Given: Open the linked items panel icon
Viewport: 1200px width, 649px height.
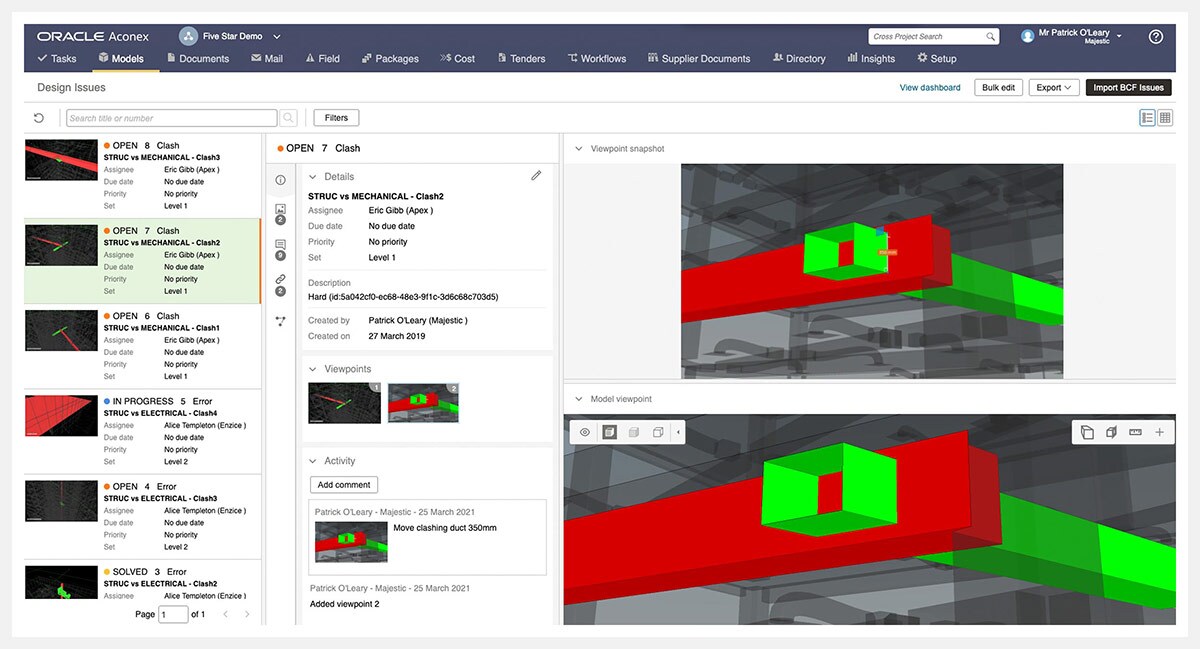Looking at the screenshot, I should (280, 278).
